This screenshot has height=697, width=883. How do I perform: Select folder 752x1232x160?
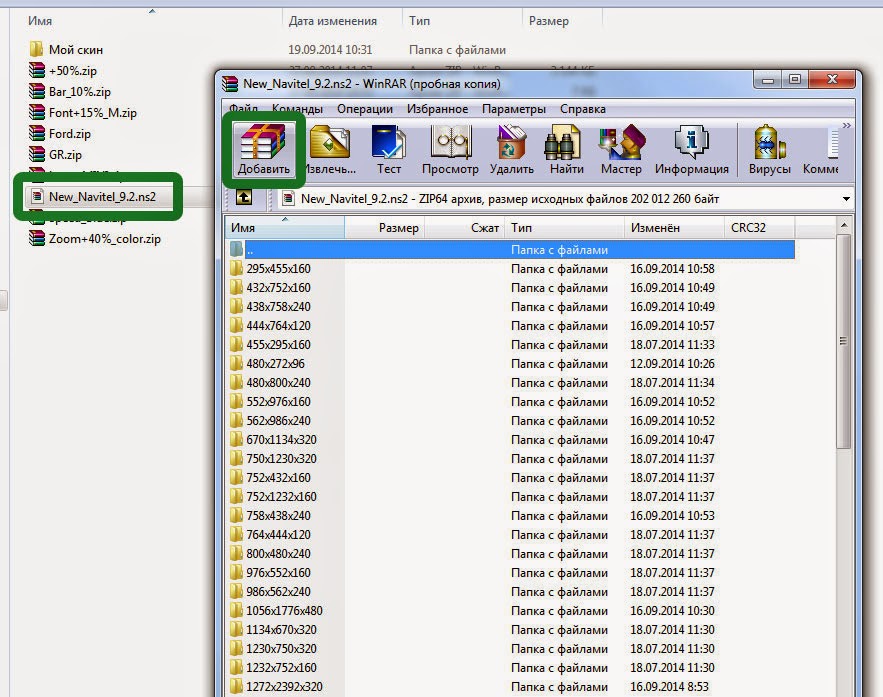click(281, 497)
